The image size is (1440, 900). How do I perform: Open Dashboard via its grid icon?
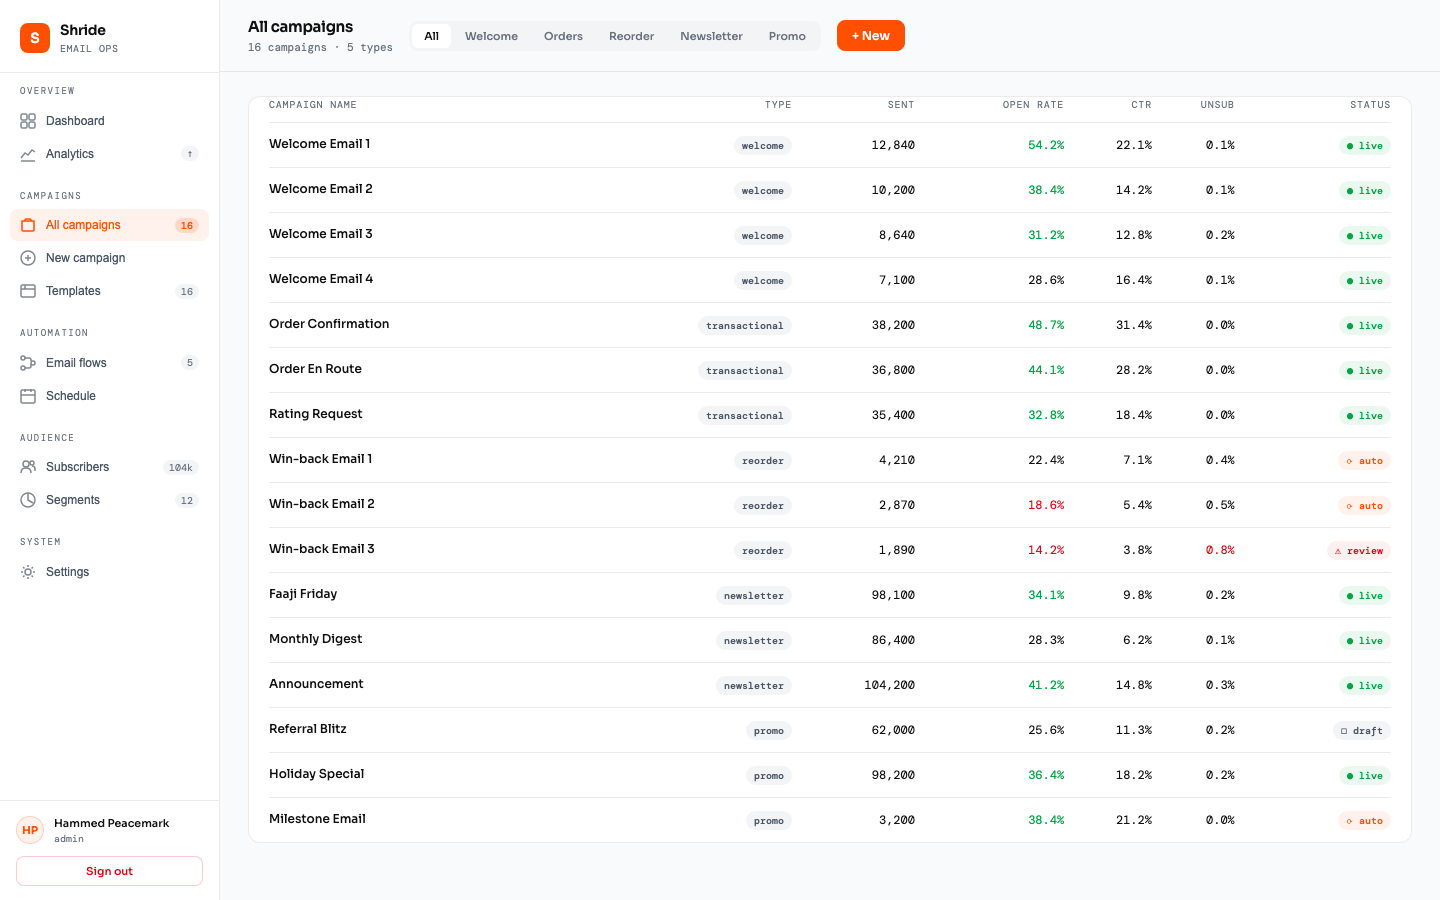coord(28,121)
